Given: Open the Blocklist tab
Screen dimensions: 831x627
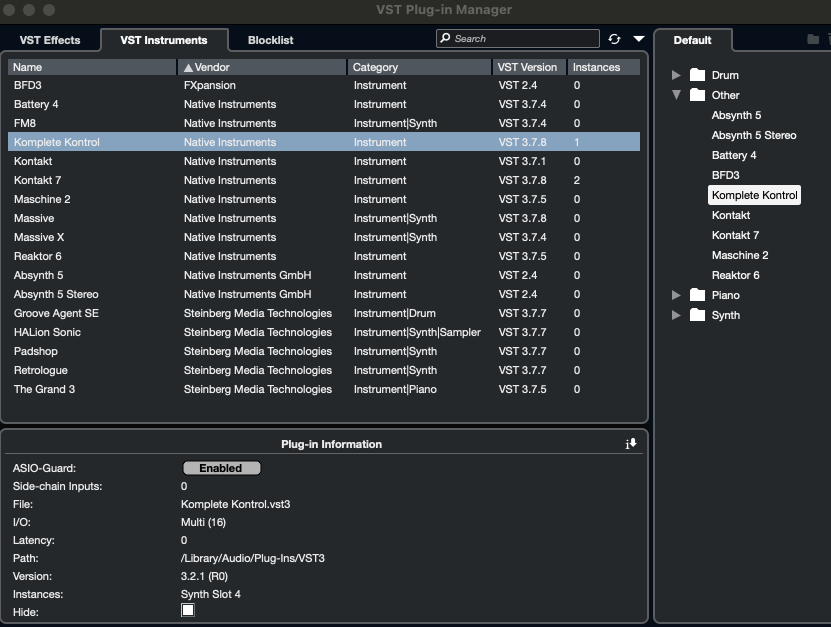Looking at the screenshot, I should click(270, 40).
